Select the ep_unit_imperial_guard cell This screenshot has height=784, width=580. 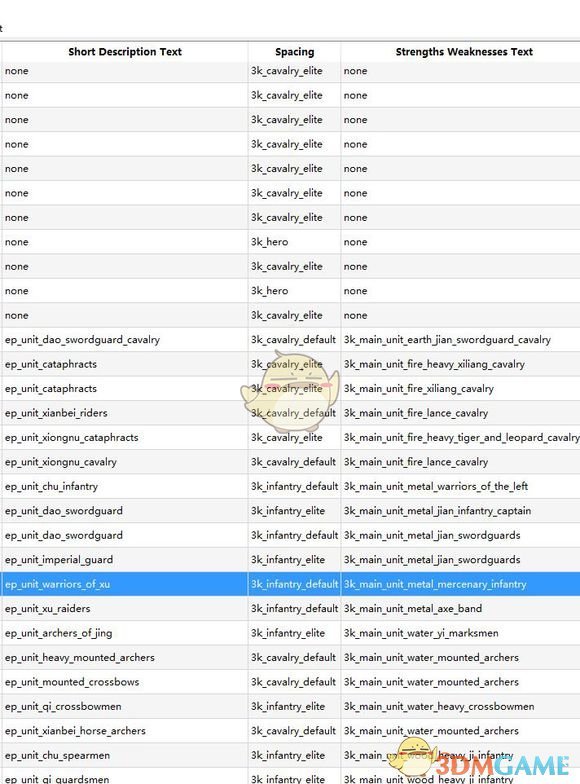click(x=124, y=560)
